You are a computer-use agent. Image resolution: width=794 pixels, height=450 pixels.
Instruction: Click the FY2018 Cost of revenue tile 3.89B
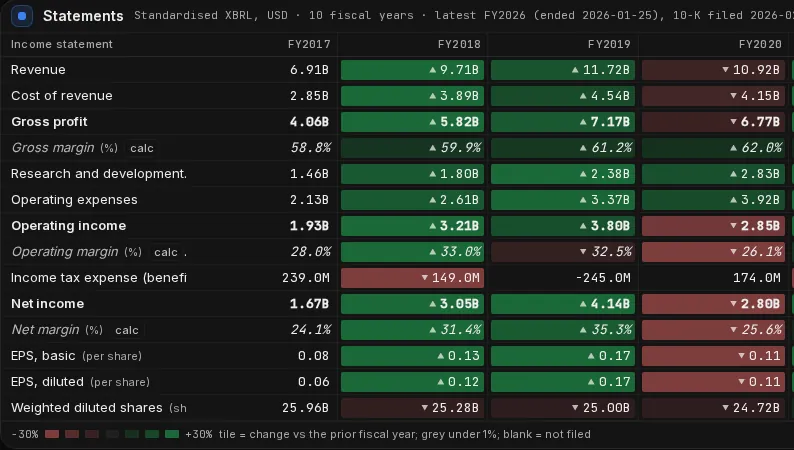[412, 96]
